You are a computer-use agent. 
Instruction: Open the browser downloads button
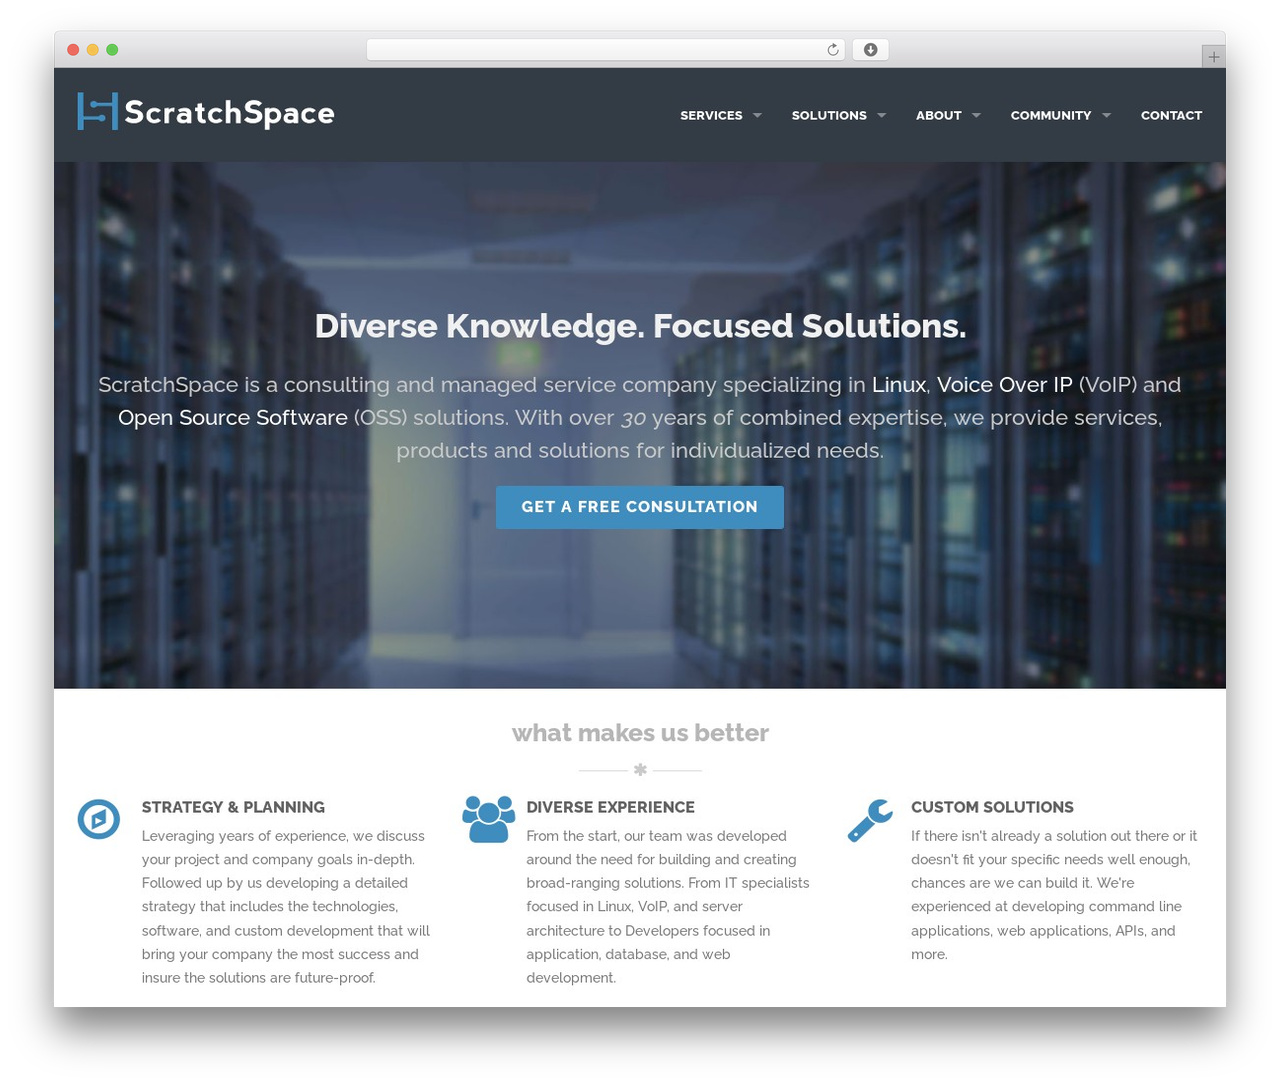click(x=870, y=50)
